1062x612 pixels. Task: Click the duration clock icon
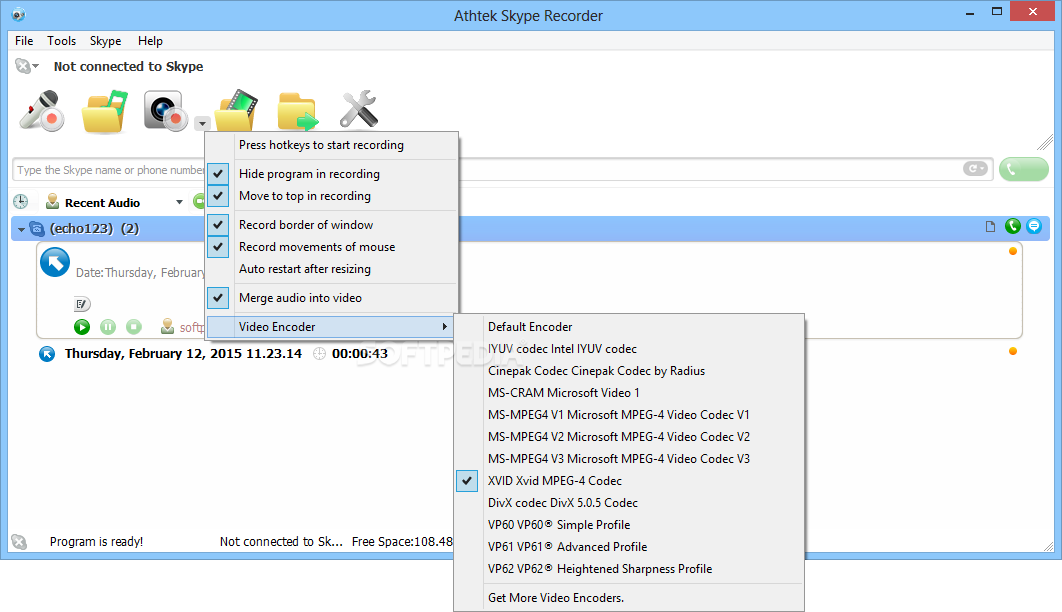click(320, 353)
